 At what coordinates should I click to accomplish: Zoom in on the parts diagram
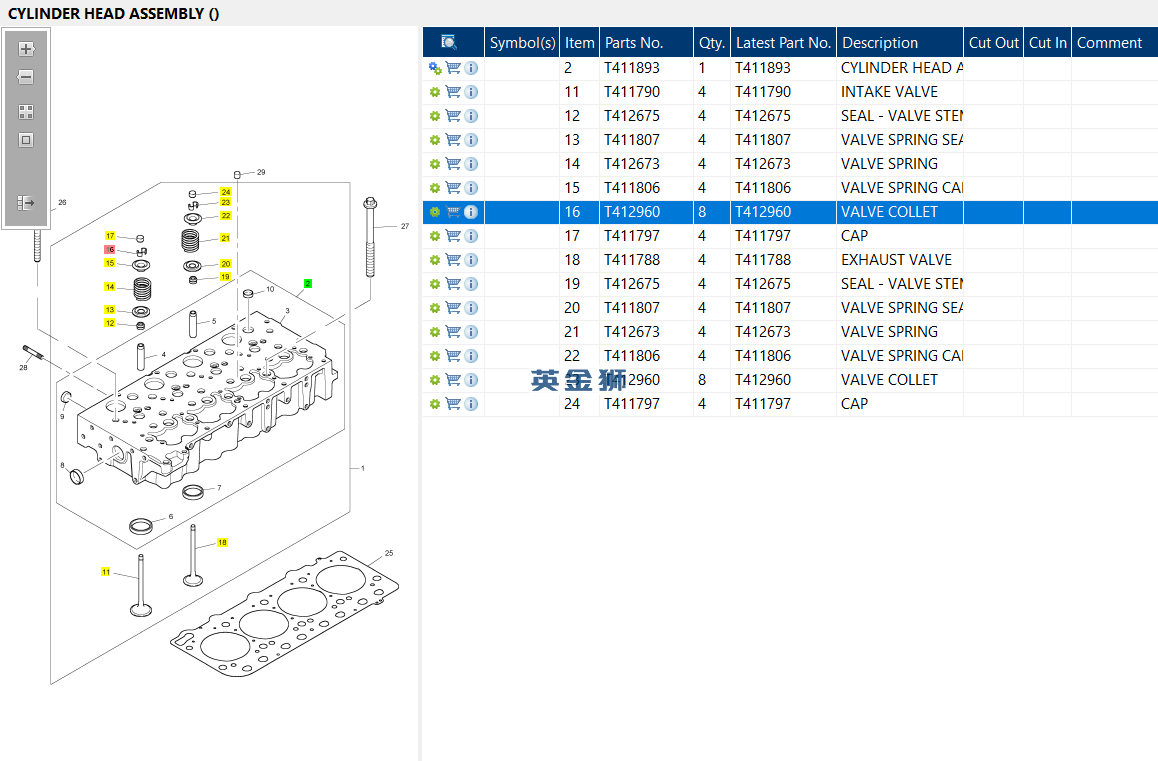click(26, 49)
